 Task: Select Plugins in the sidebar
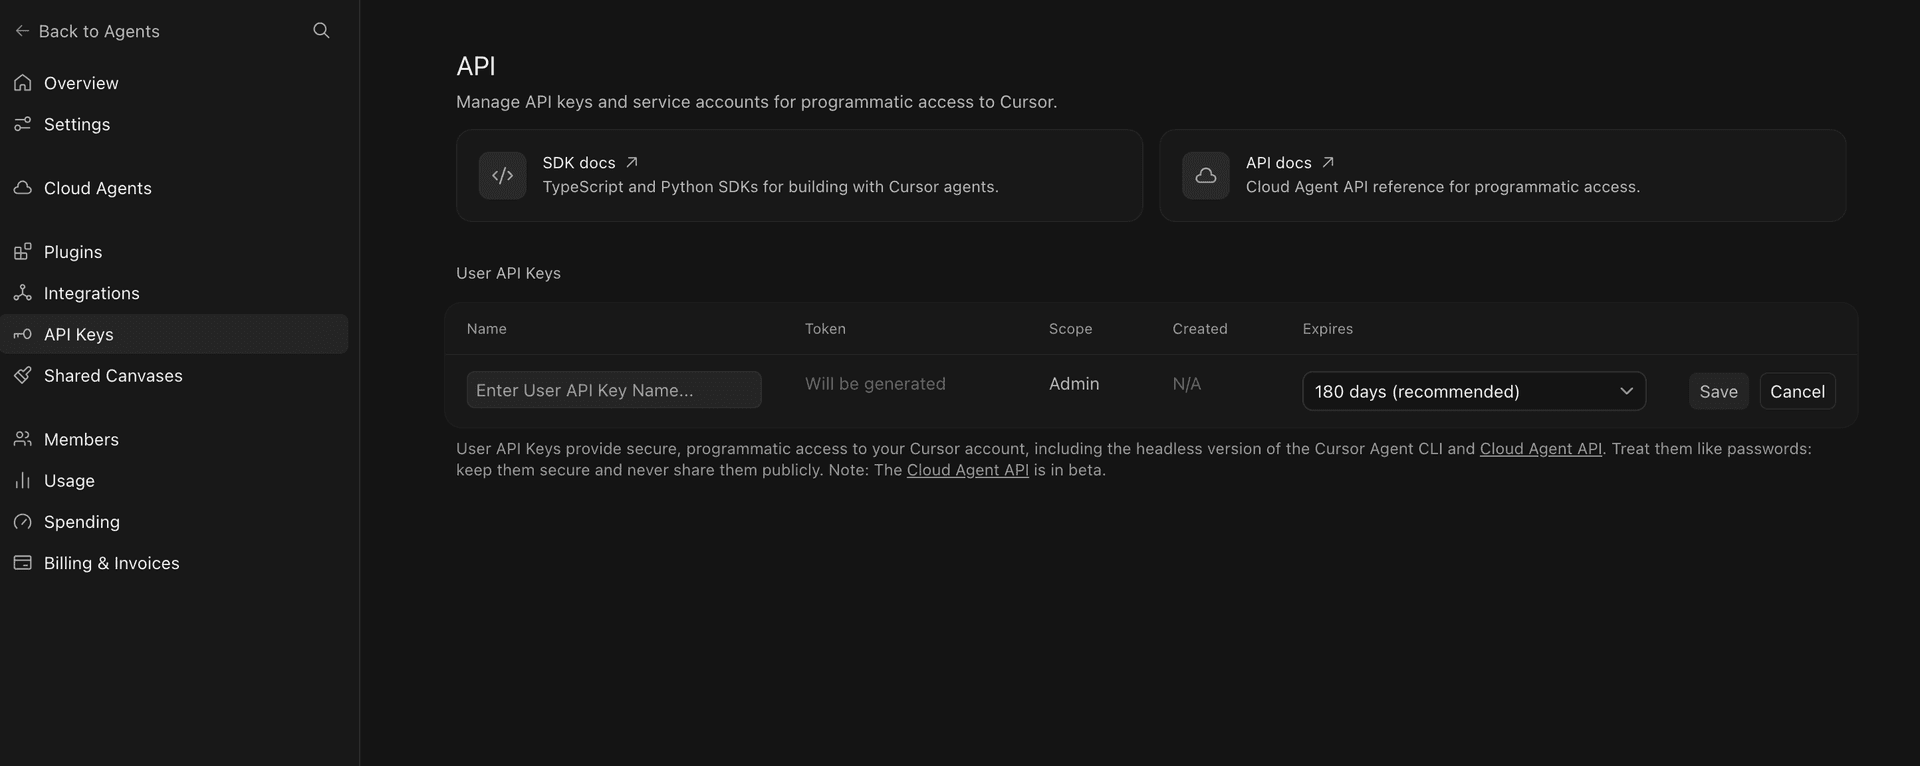point(174,252)
